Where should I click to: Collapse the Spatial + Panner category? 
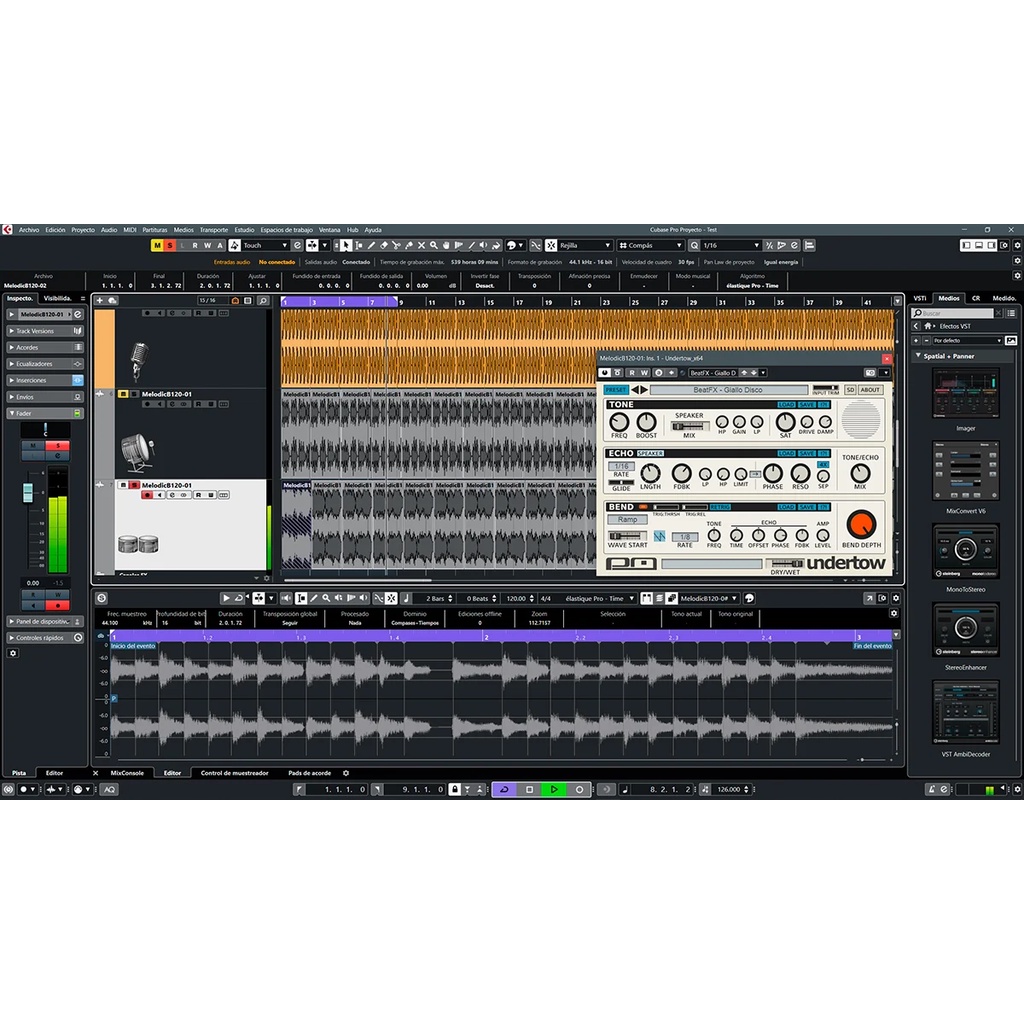tap(918, 356)
